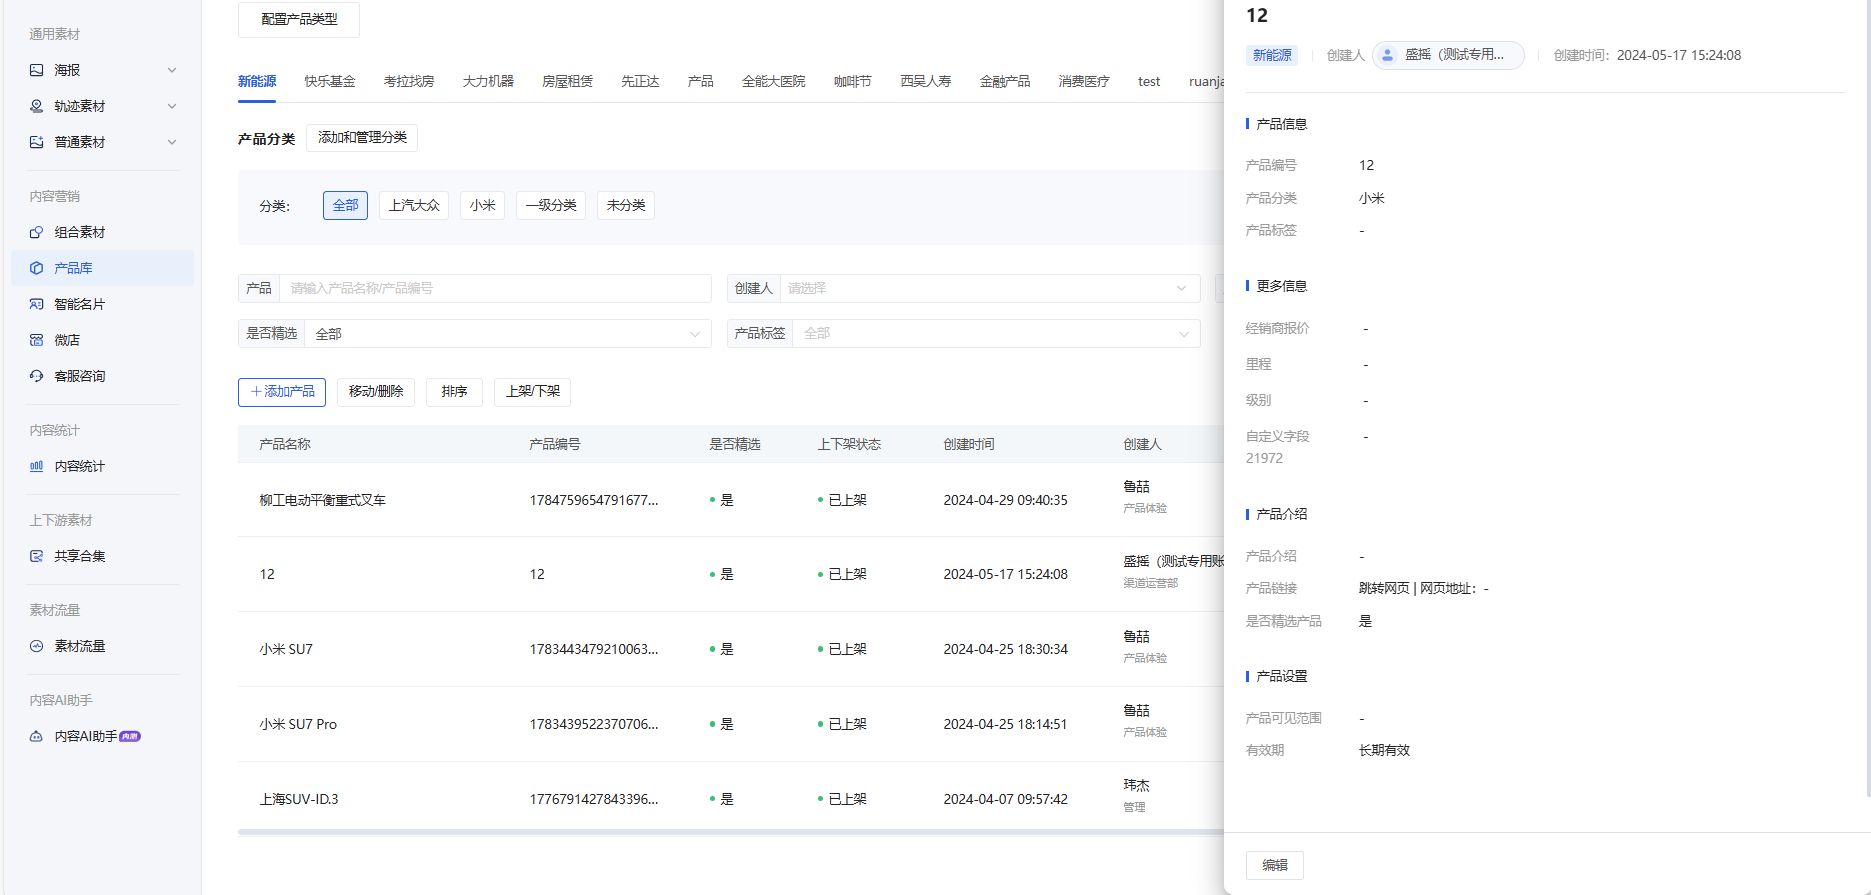Click the 内容统计 chart icon

pyautogui.click(x=37, y=466)
